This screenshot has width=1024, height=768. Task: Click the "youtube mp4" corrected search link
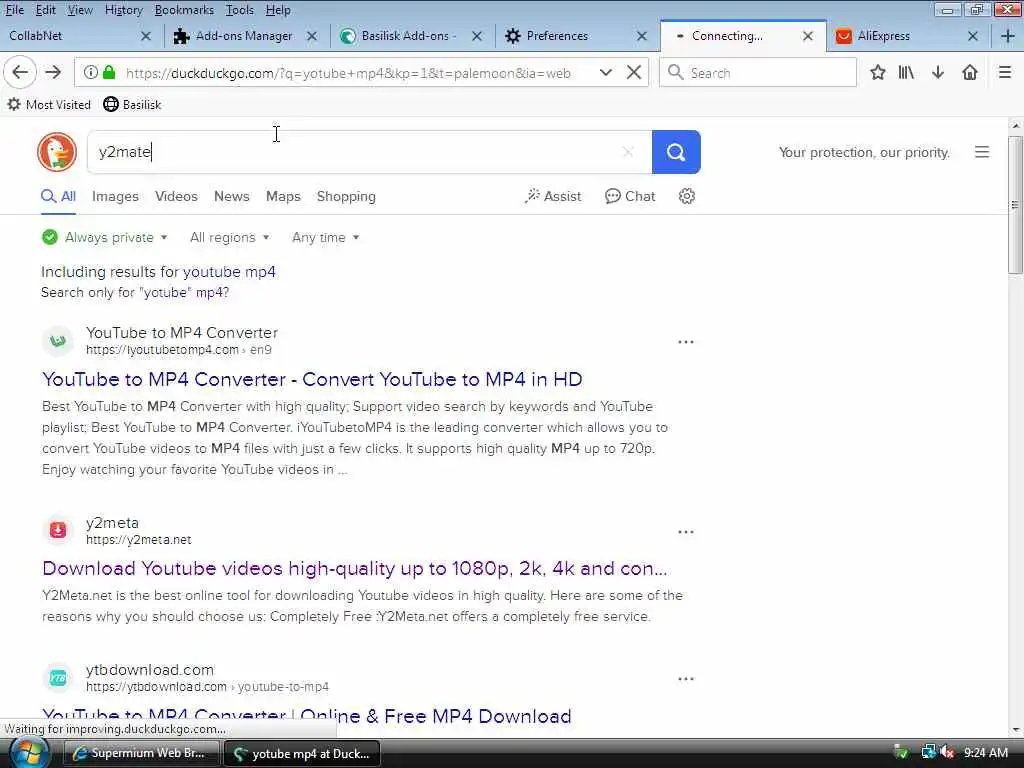pyautogui.click(x=229, y=272)
